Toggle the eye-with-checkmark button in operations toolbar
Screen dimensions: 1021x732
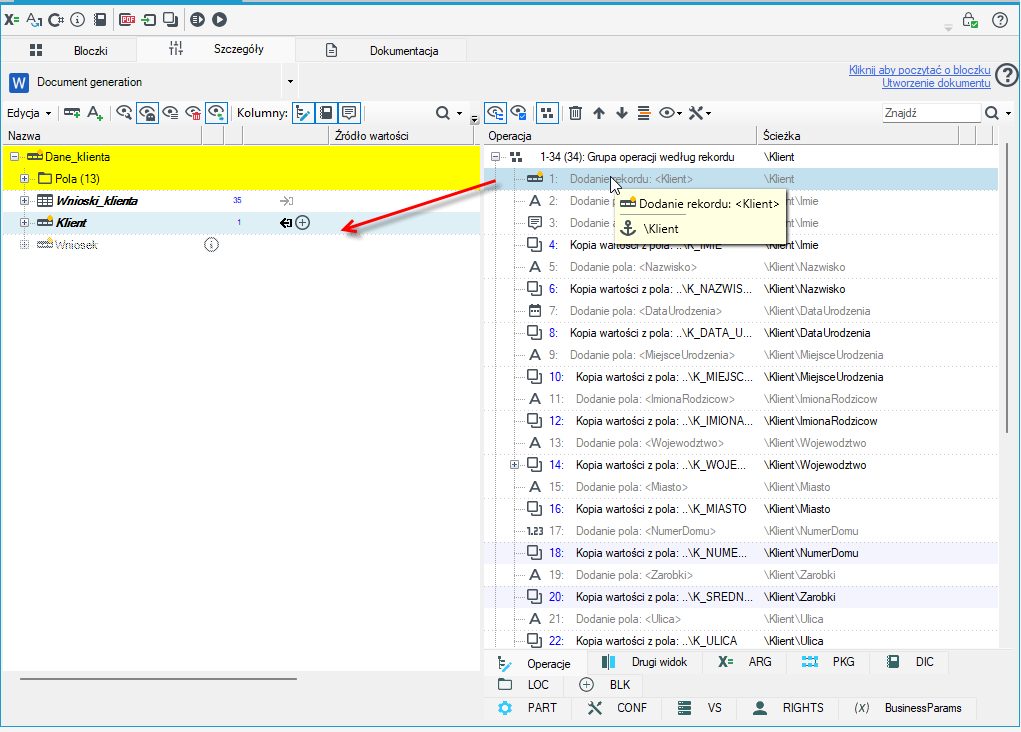tap(518, 113)
